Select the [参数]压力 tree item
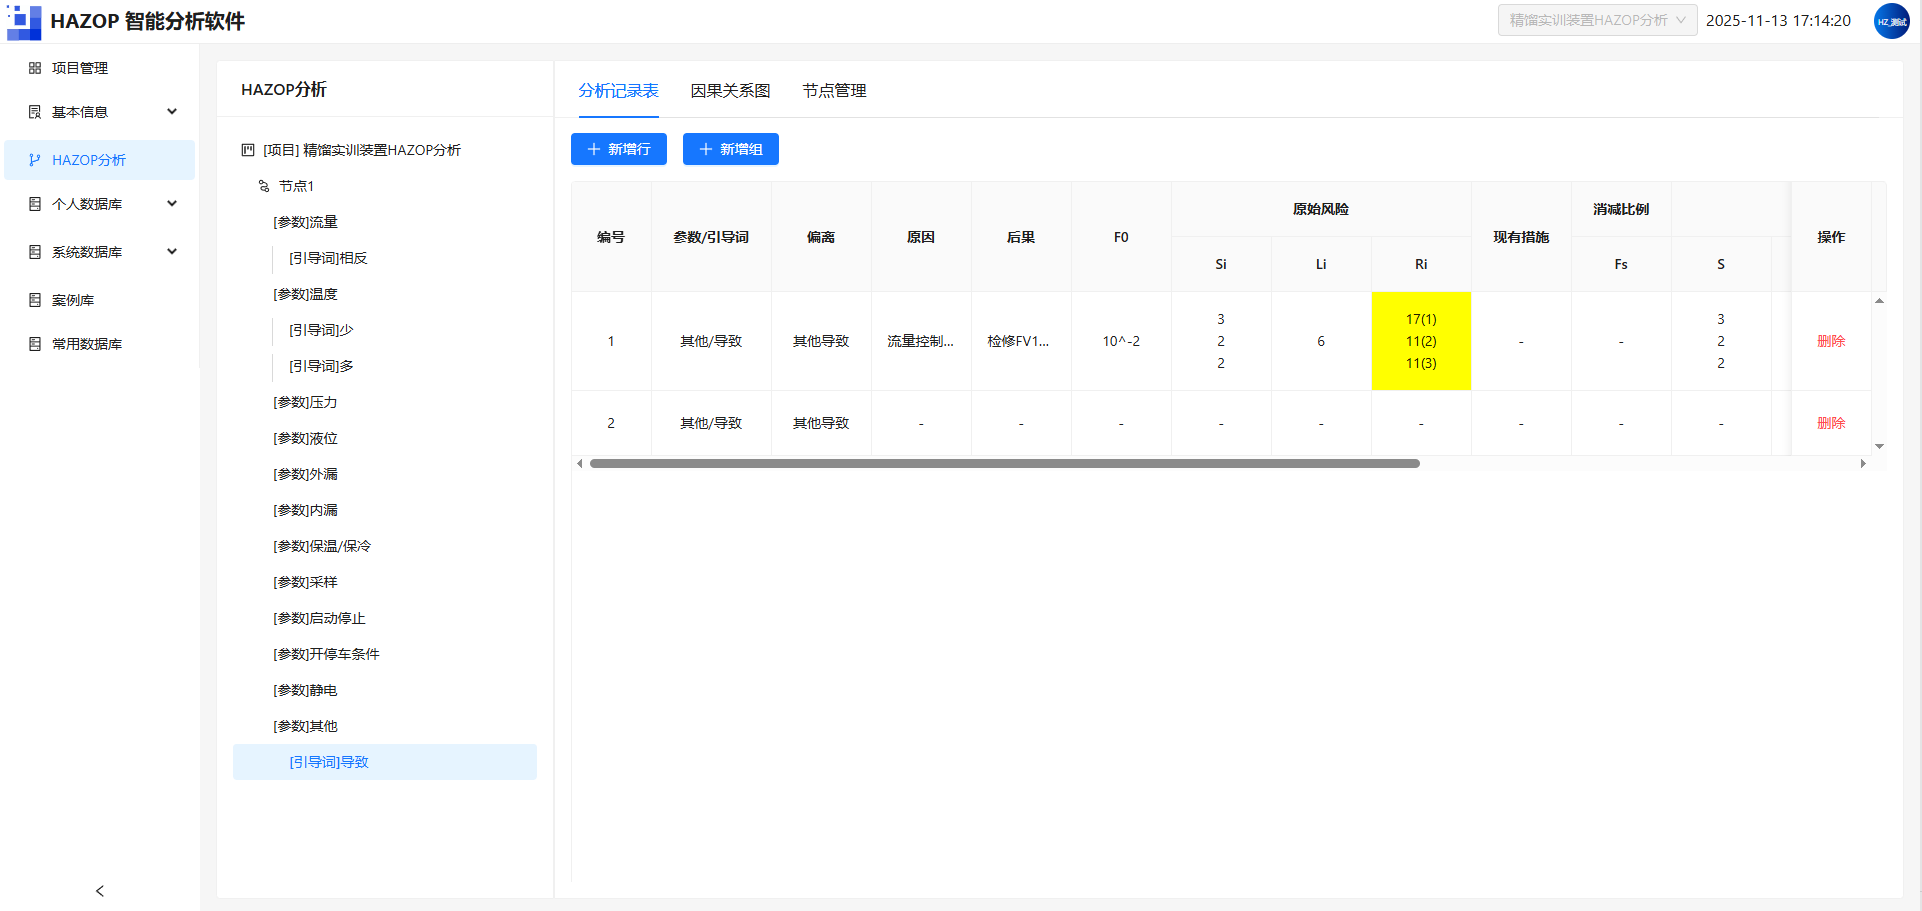This screenshot has width=1922, height=911. point(305,402)
